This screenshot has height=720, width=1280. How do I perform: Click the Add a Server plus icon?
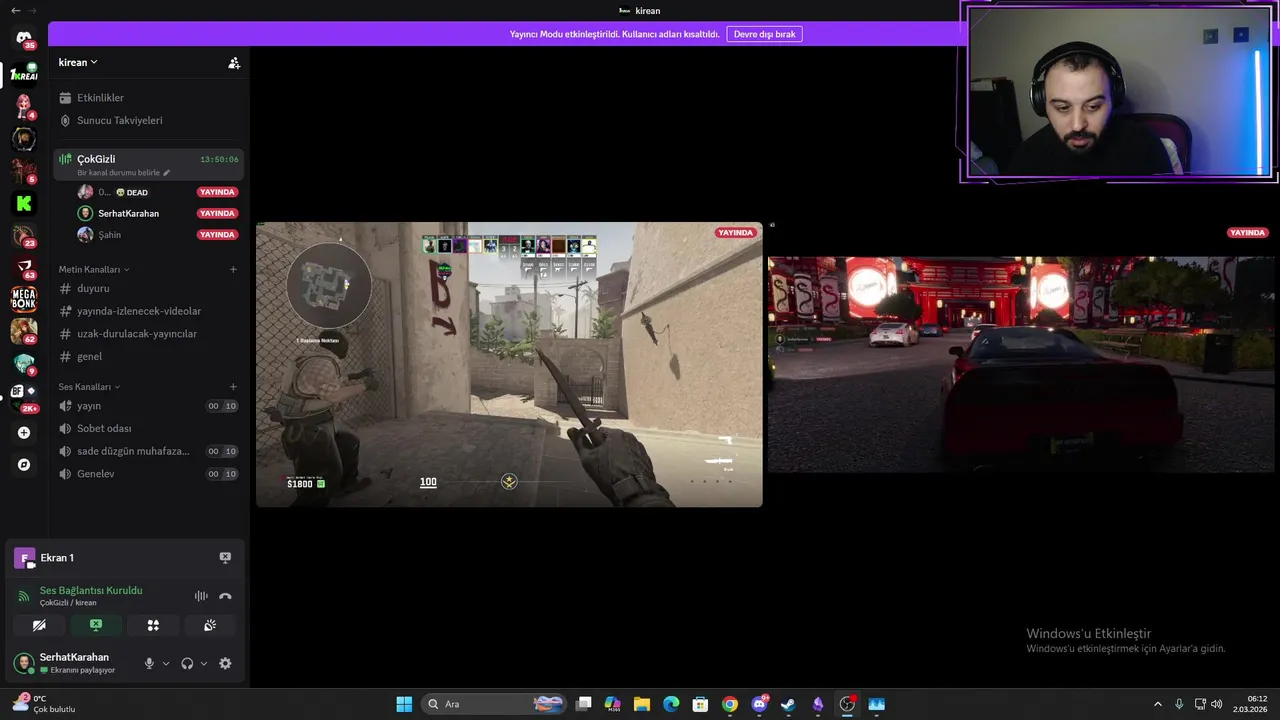pyautogui.click(x=24, y=433)
